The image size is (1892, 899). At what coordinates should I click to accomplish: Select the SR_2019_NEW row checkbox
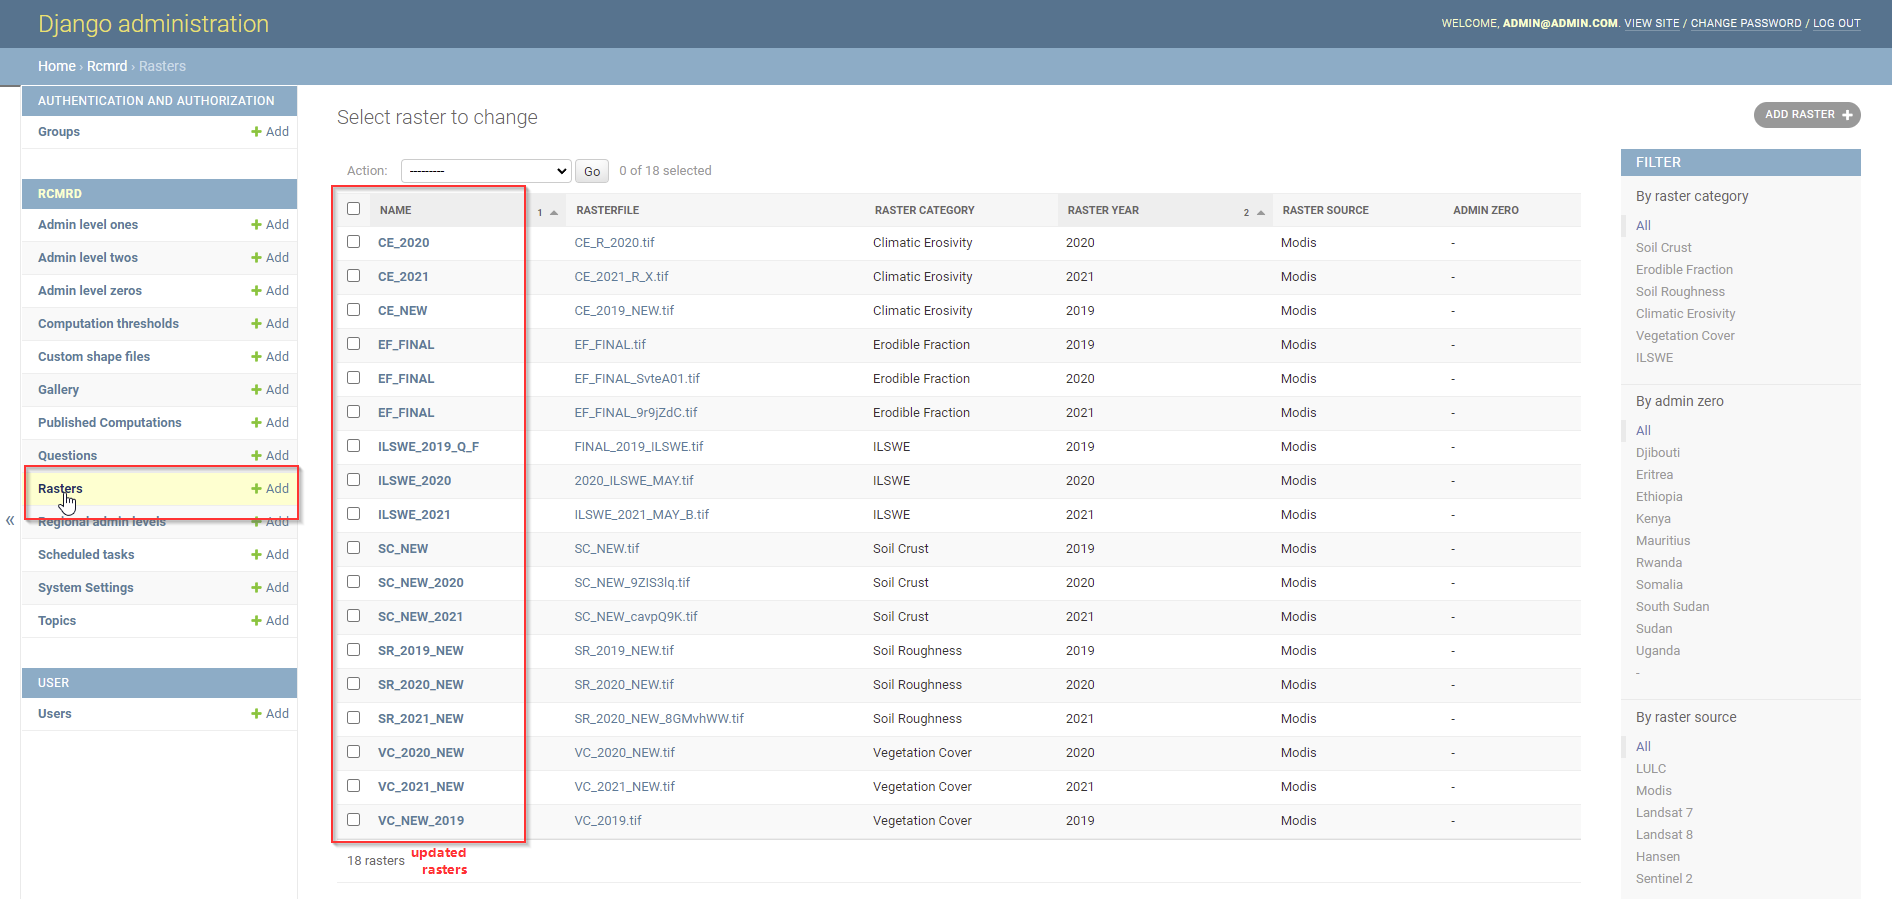coord(353,650)
